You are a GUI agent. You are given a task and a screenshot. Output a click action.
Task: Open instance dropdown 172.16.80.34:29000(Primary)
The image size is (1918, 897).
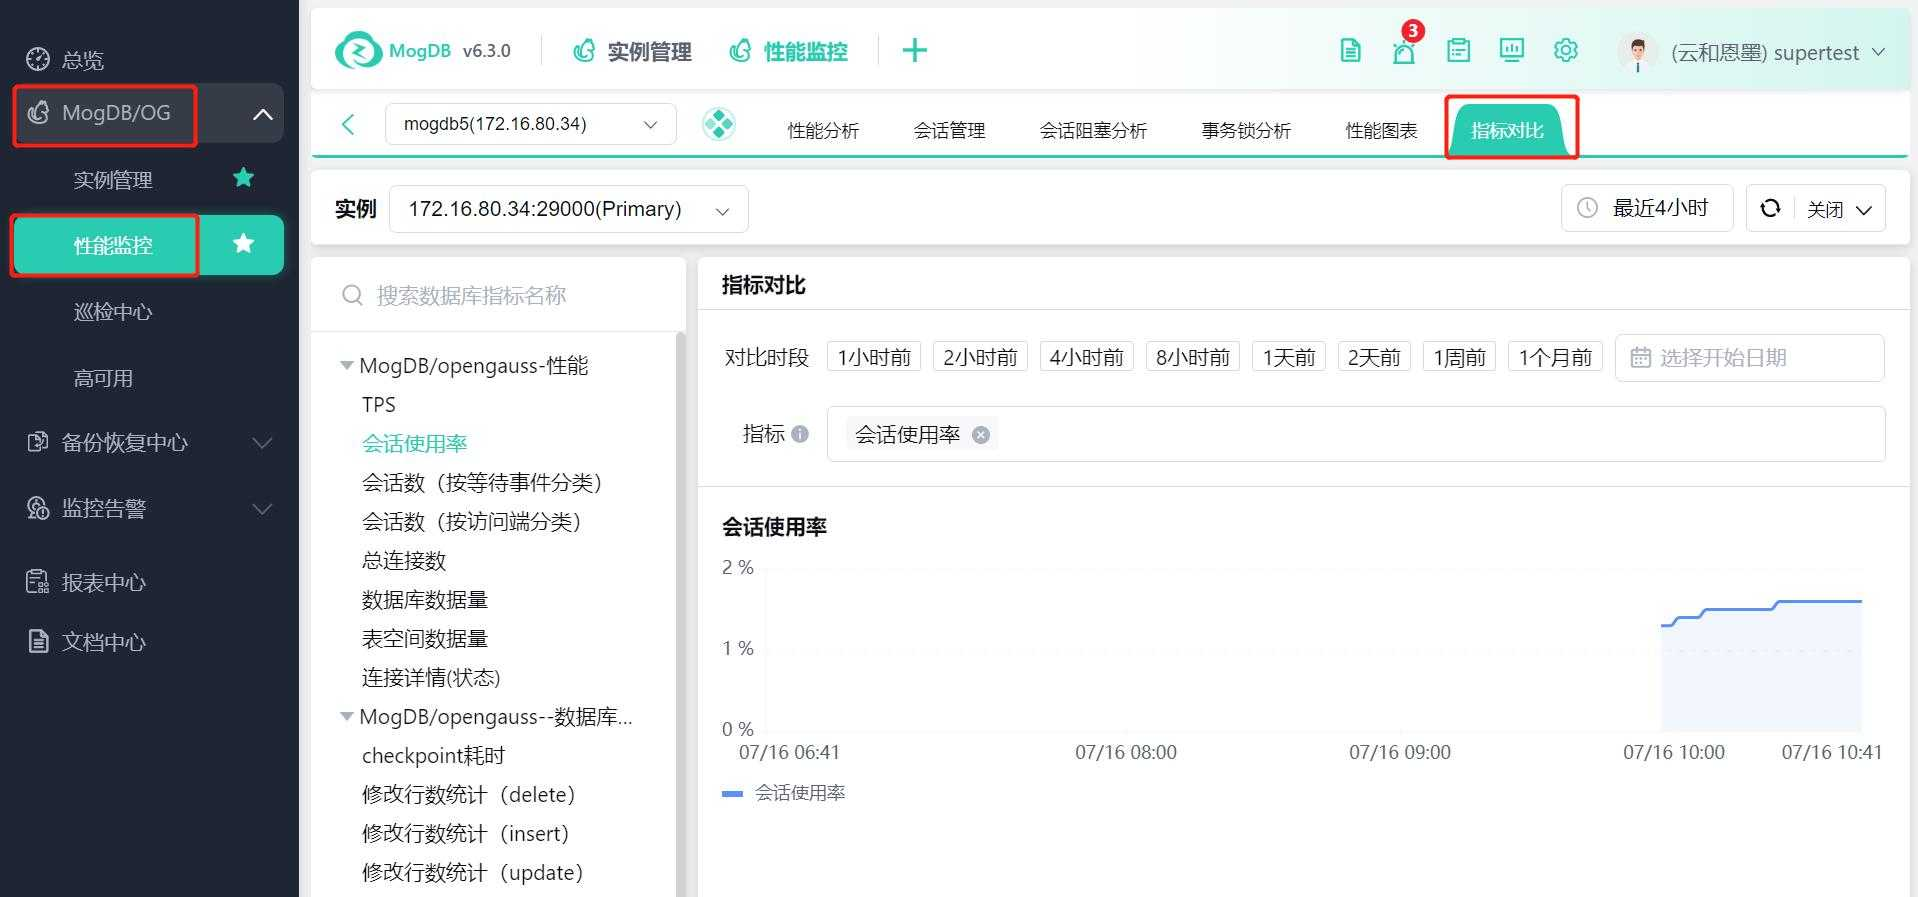(x=568, y=209)
